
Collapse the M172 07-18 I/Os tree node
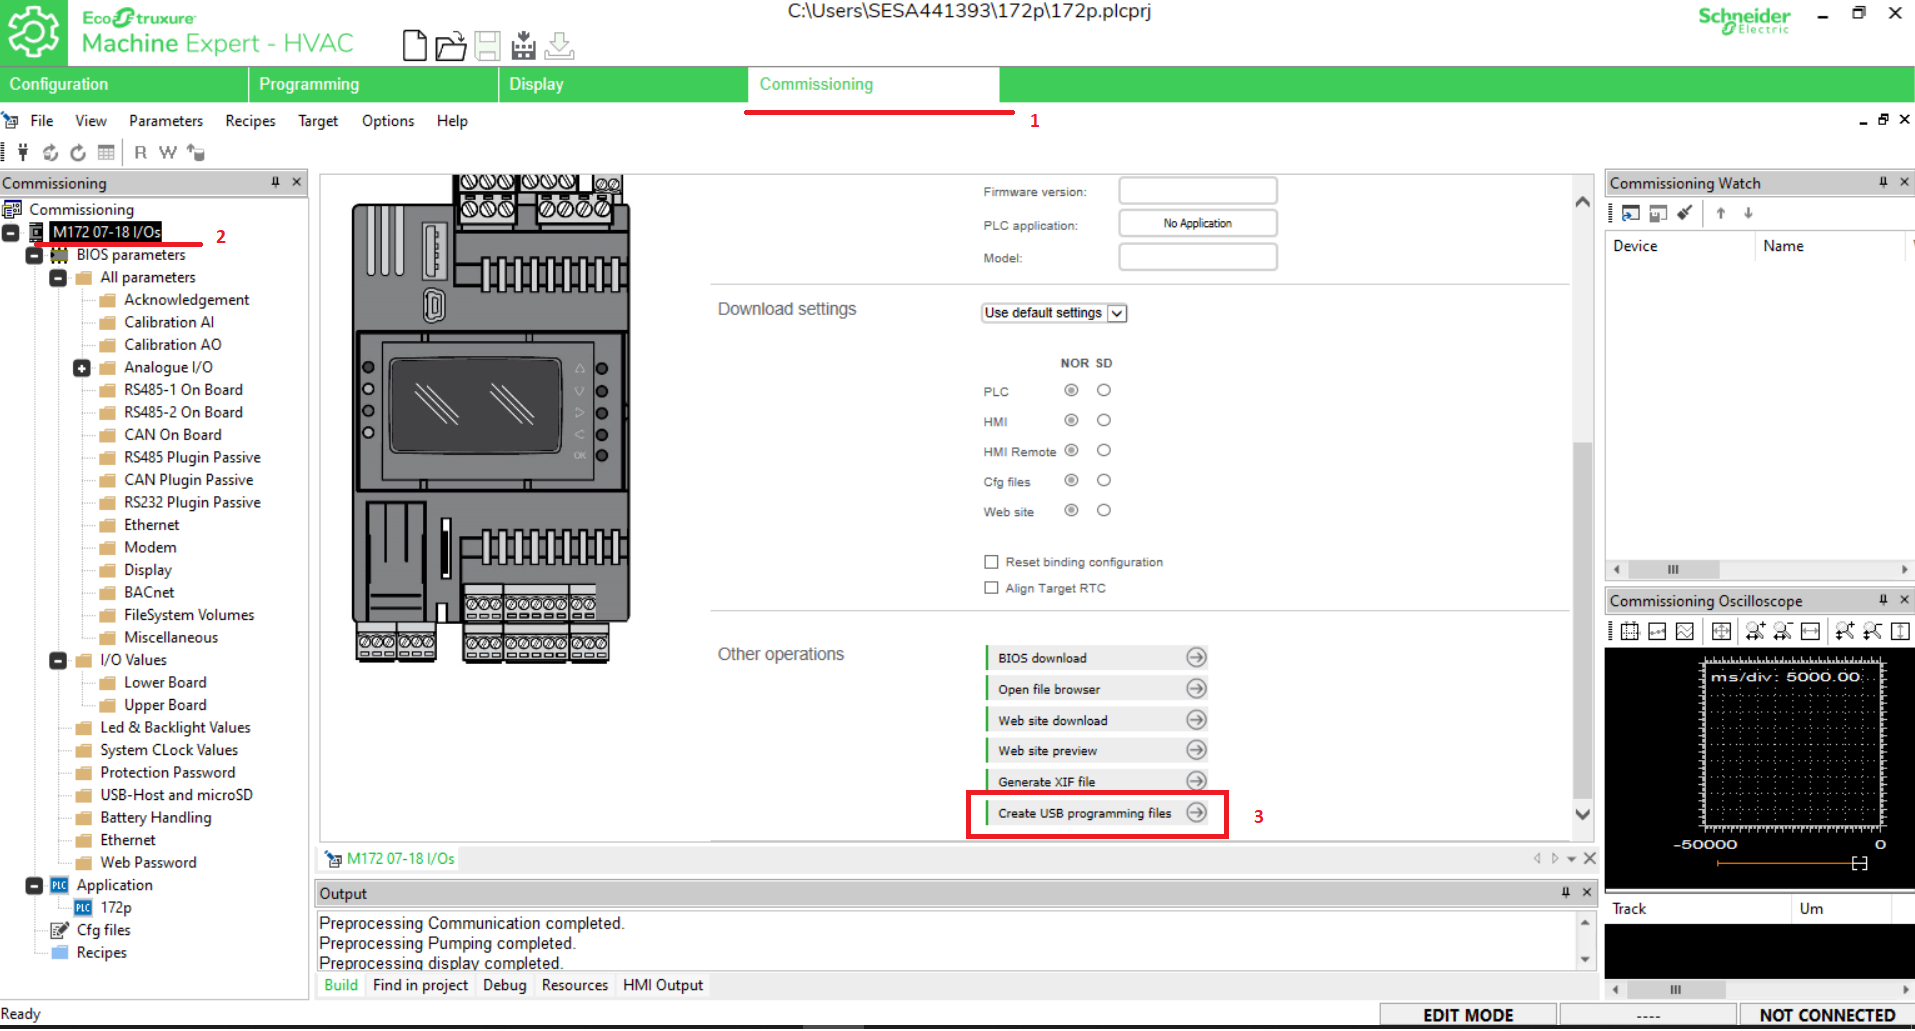11,232
